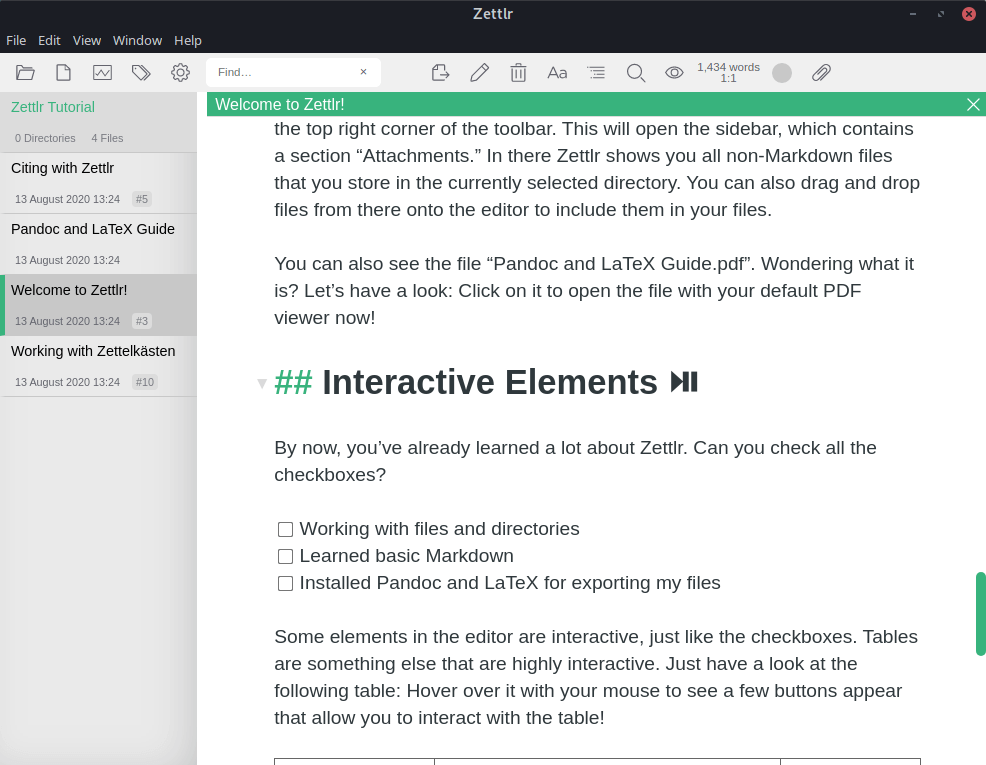Select 'Welcome to Zettlr!' in file list

point(98,305)
